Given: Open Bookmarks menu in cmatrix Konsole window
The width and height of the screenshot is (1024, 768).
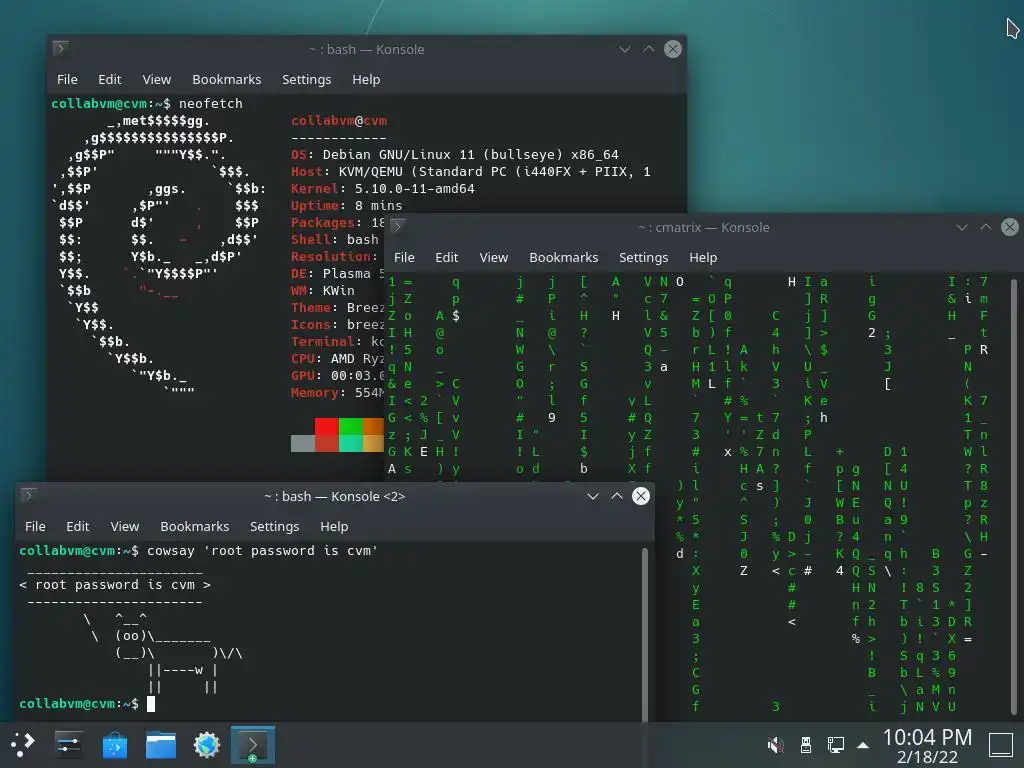Looking at the screenshot, I should click(564, 257).
